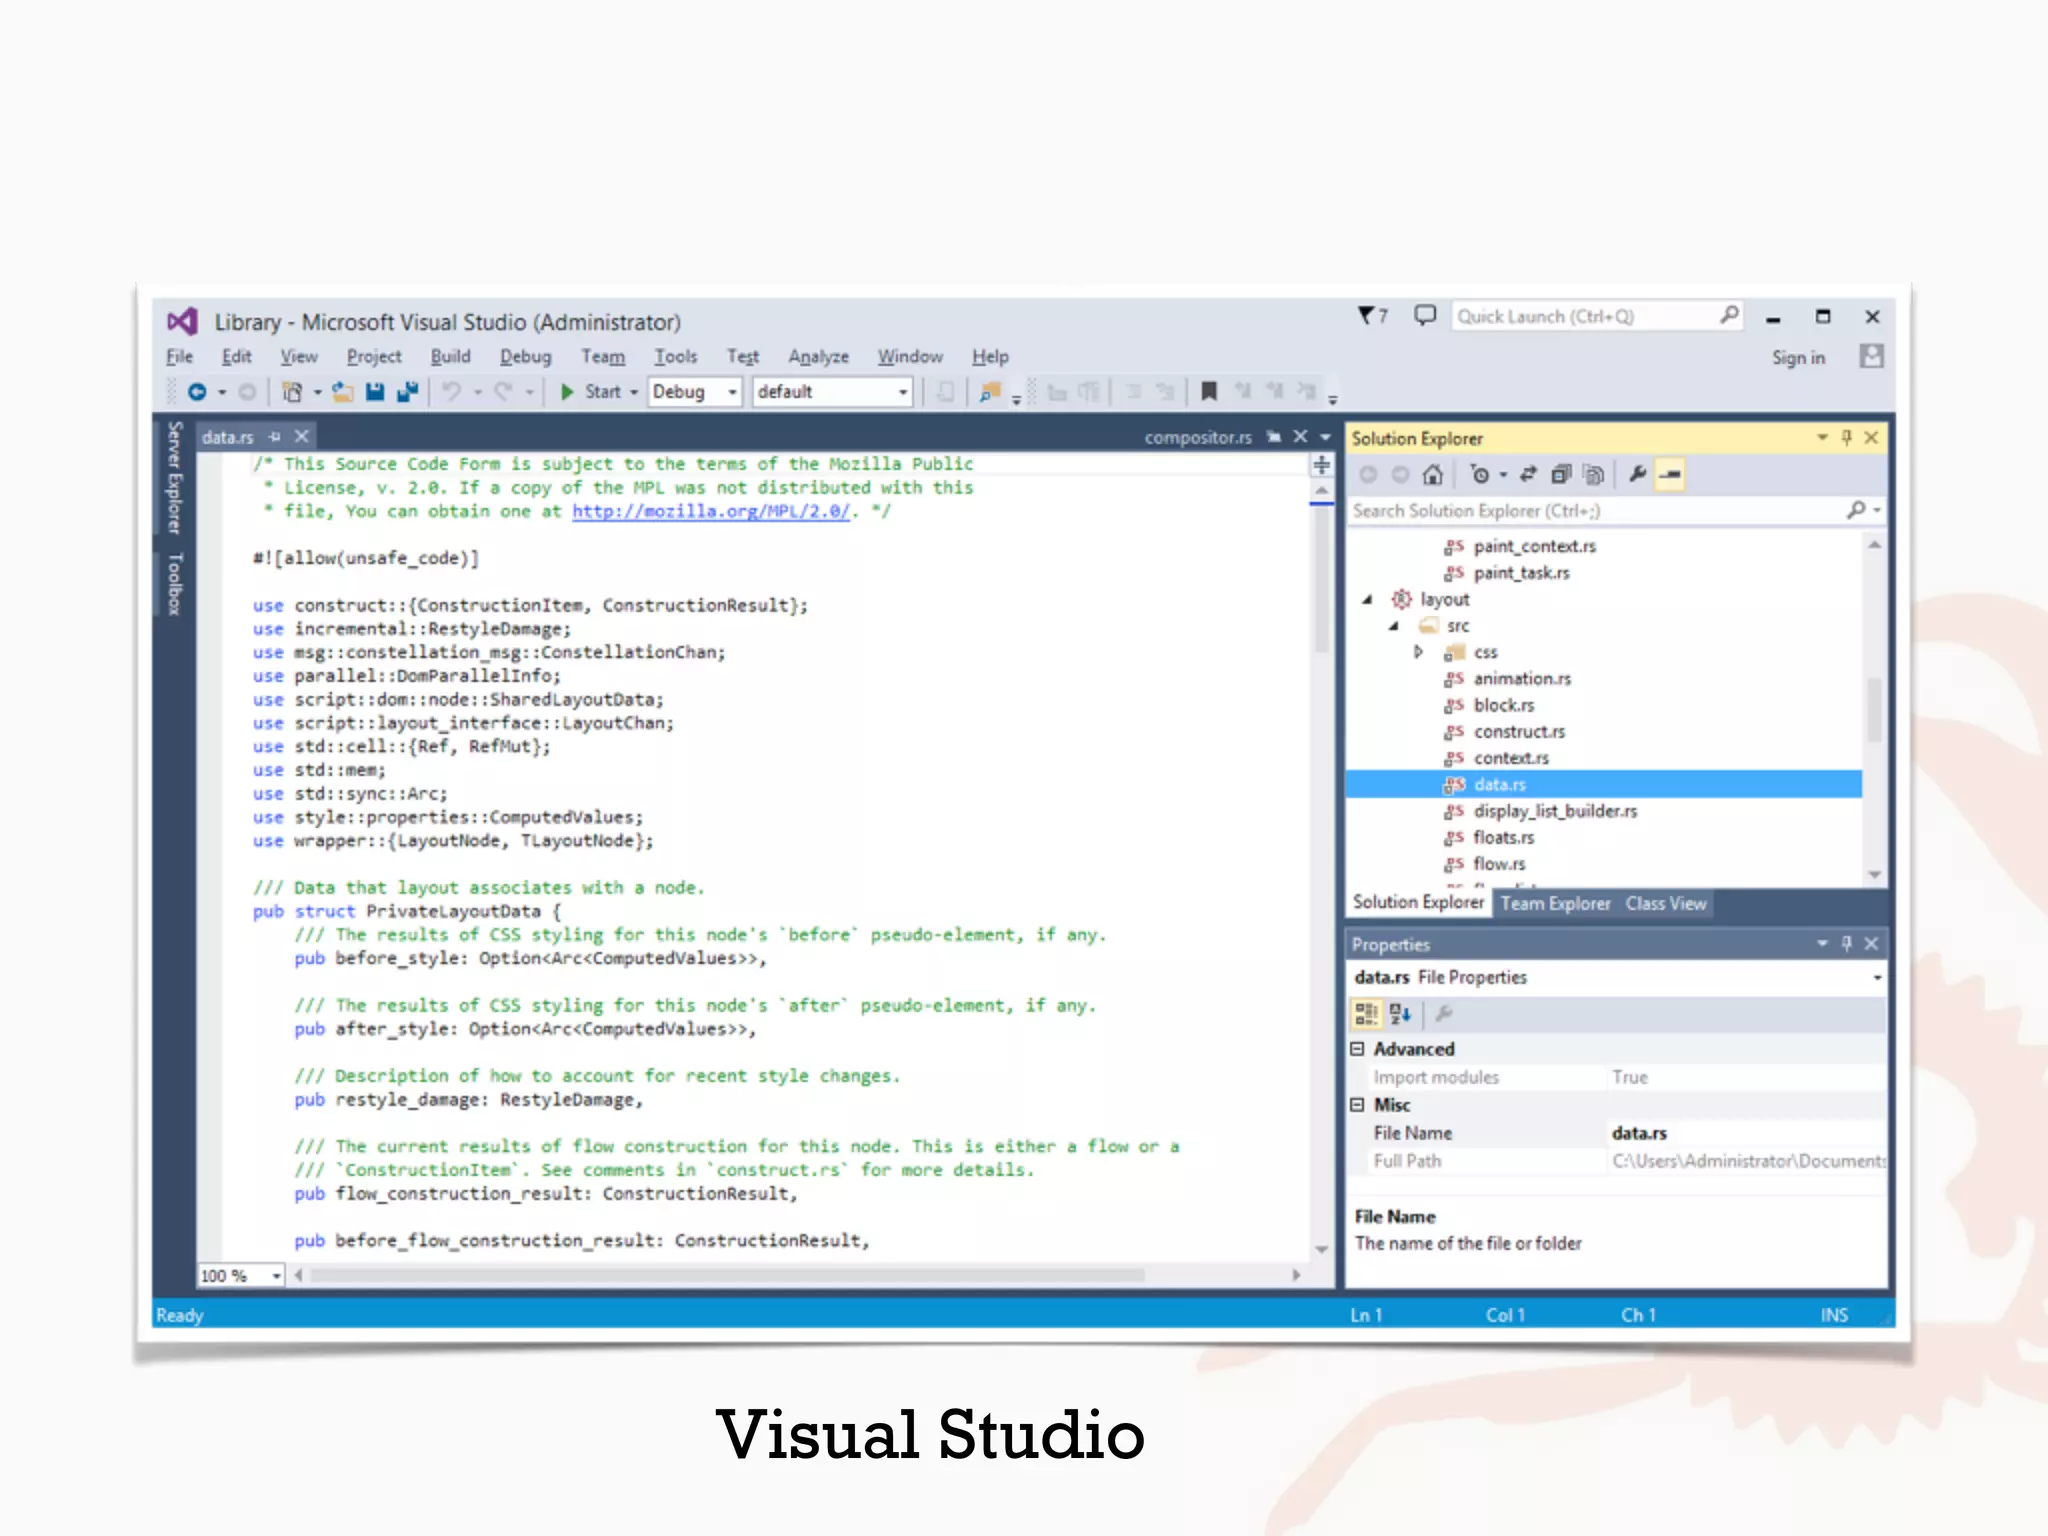Click the Solution Explorer search magnifier icon
The image size is (2048, 1536).
[x=1856, y=510]
